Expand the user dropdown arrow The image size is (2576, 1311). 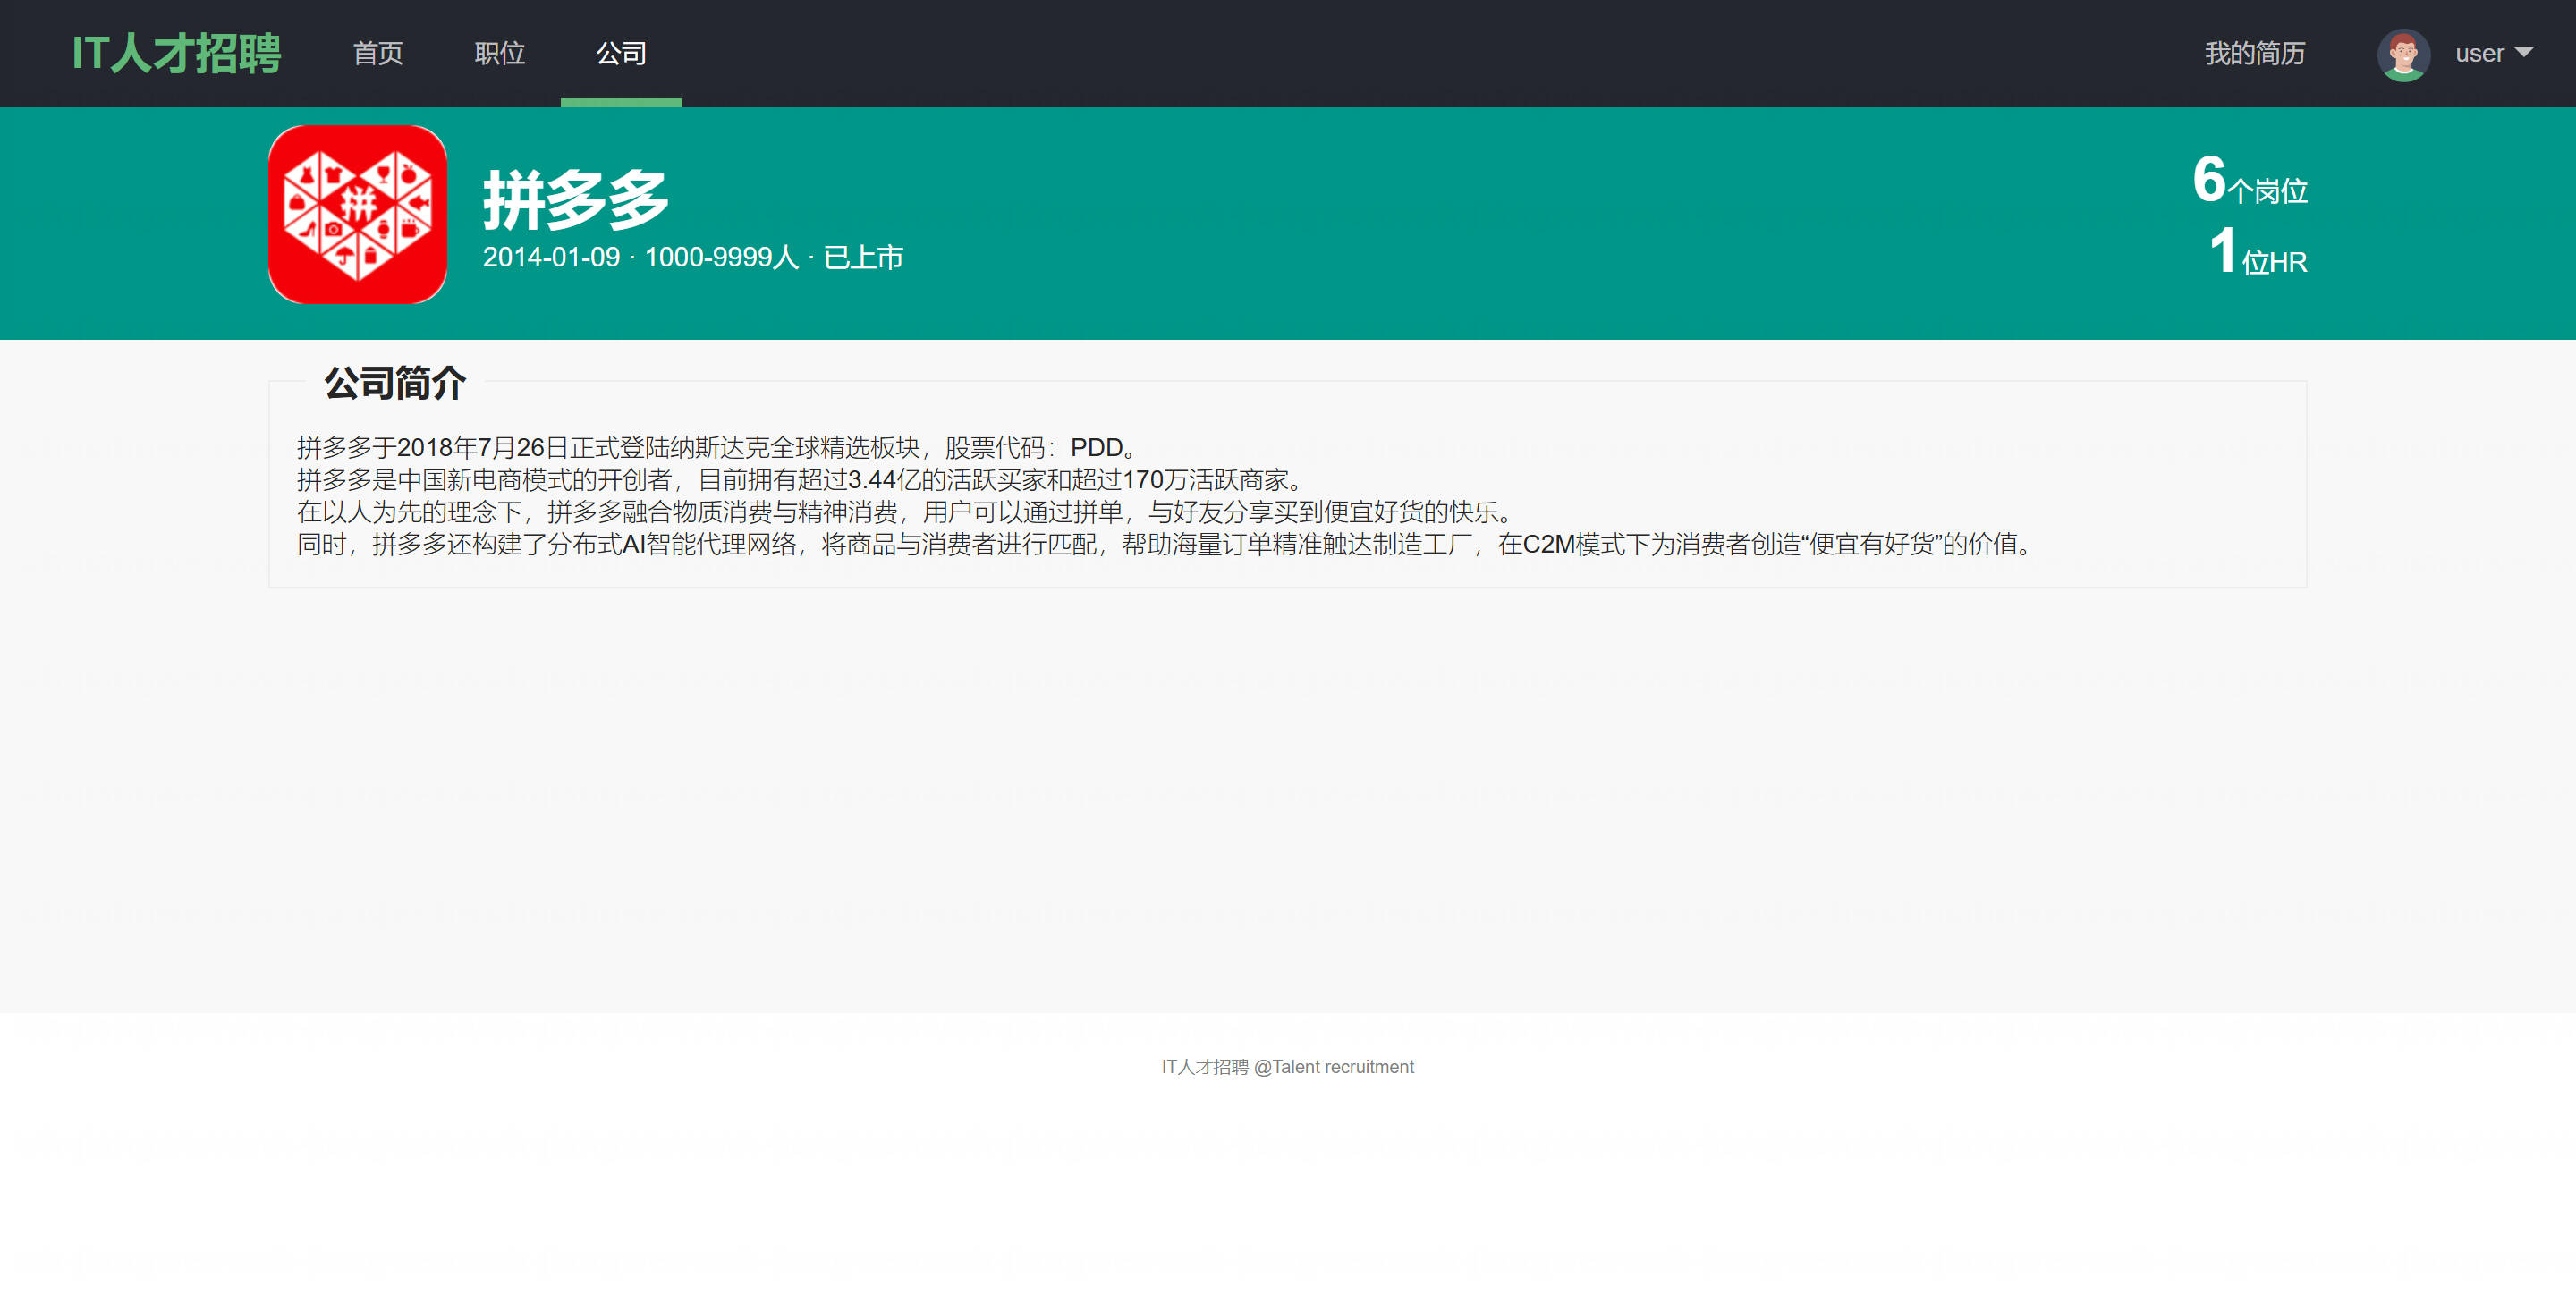pos(2523,52)
